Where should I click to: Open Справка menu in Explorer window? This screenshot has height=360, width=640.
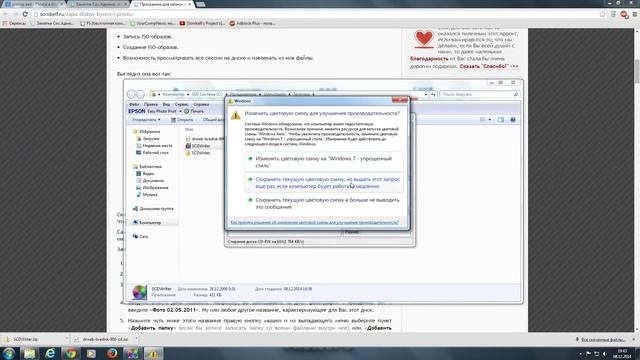[x=201, y=104]
